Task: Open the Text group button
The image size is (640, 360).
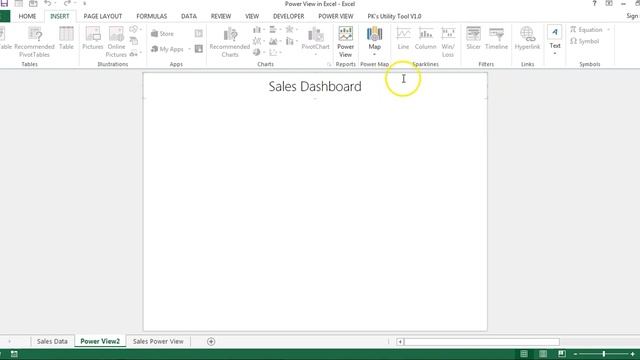Action: pos(555,40)
